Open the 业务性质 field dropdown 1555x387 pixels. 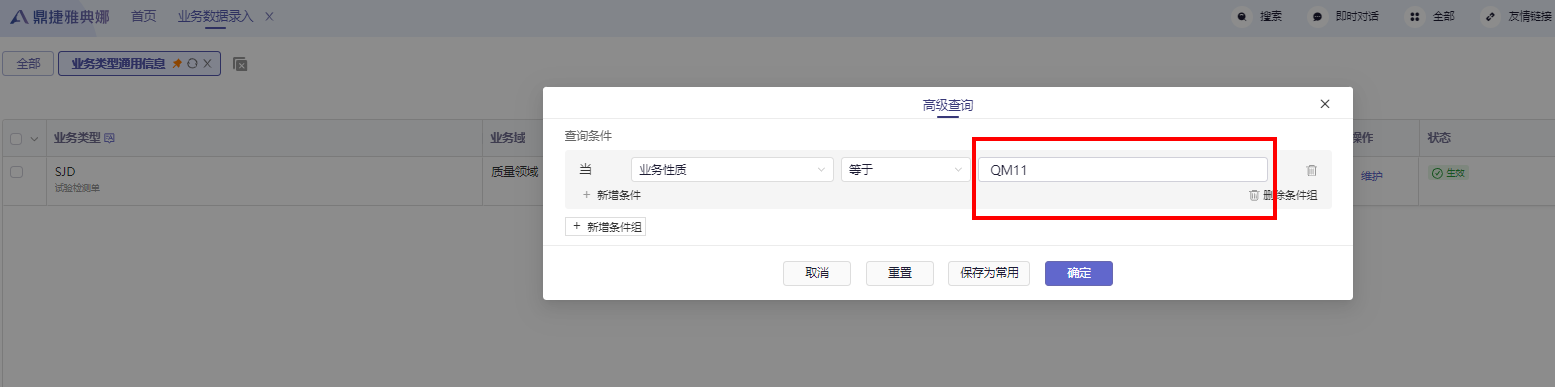pyautogui.click(x=732, y=170)
